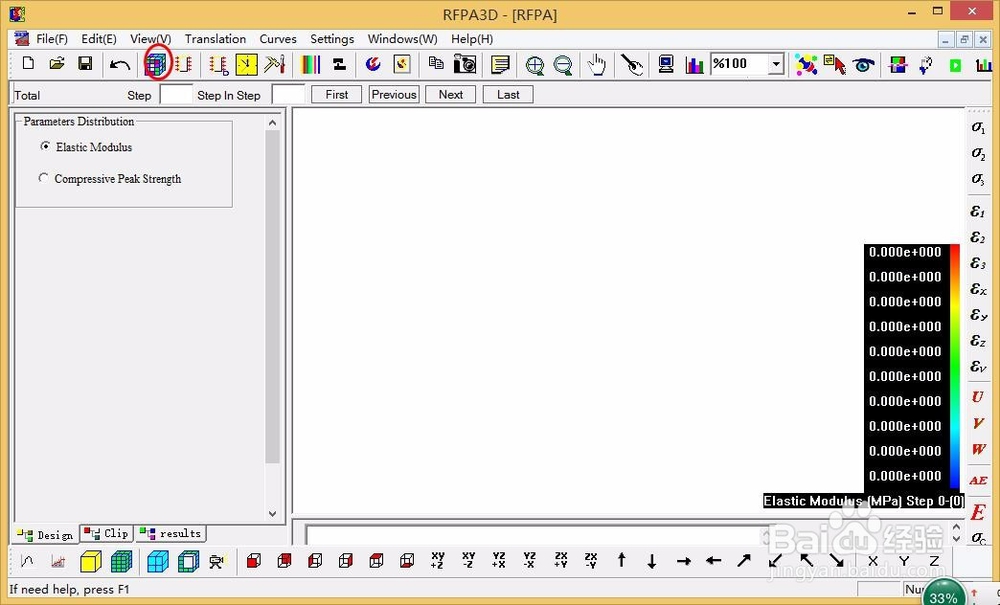The width and height of the screenshot is (1000, 605).
Task: Open the %100 zoom dropdown
Action: point(776,64)
